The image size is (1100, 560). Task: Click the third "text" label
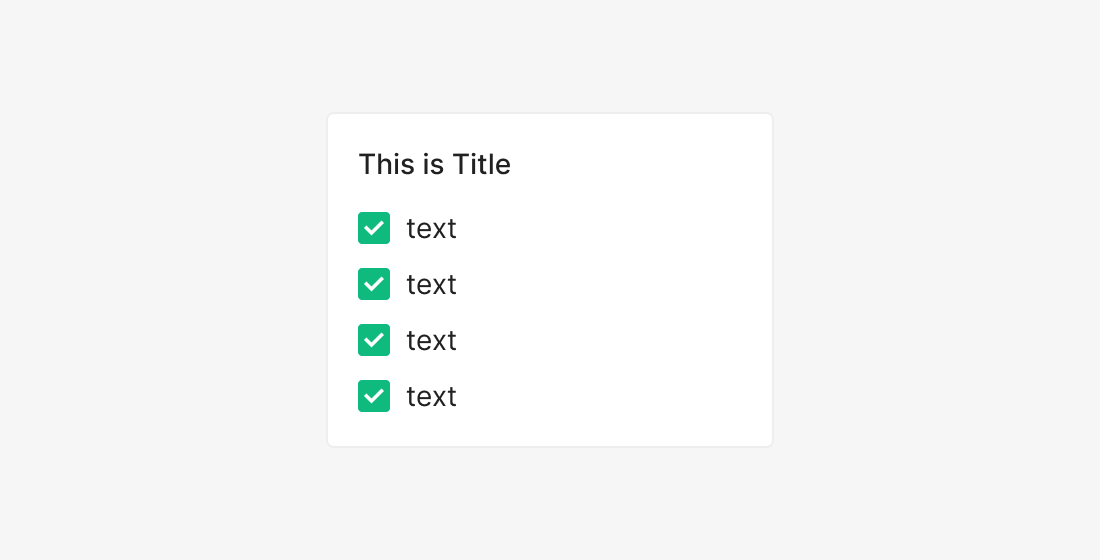[431, 341]
